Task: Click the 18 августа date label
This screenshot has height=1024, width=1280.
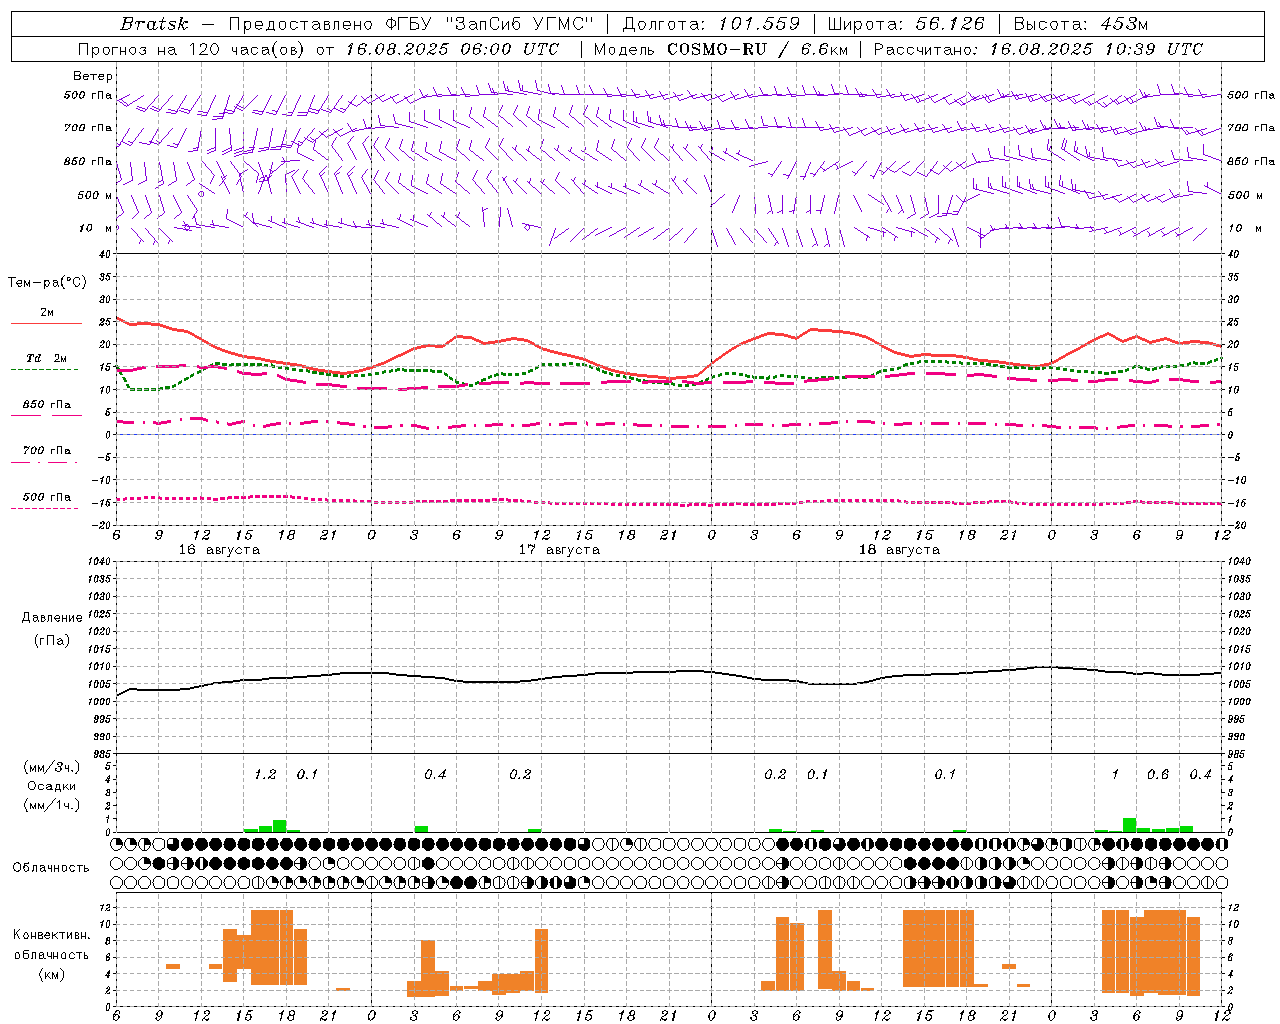Action: [x=899, y=550]
